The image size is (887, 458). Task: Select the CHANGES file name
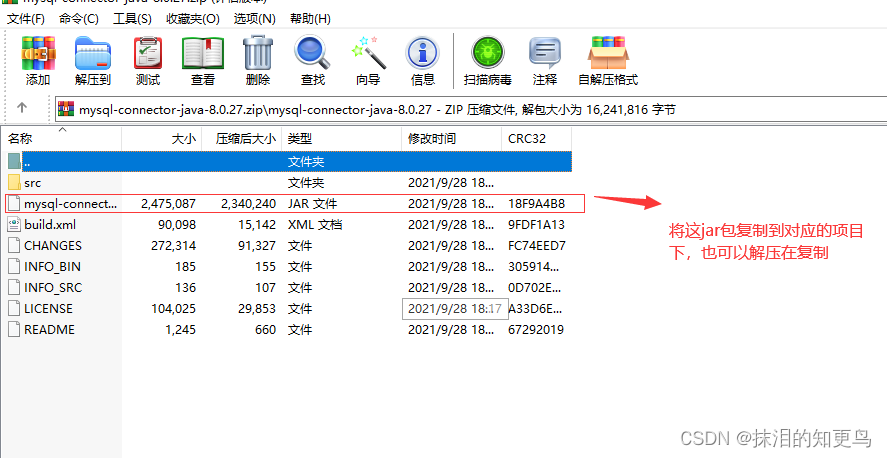coord(53,245)
